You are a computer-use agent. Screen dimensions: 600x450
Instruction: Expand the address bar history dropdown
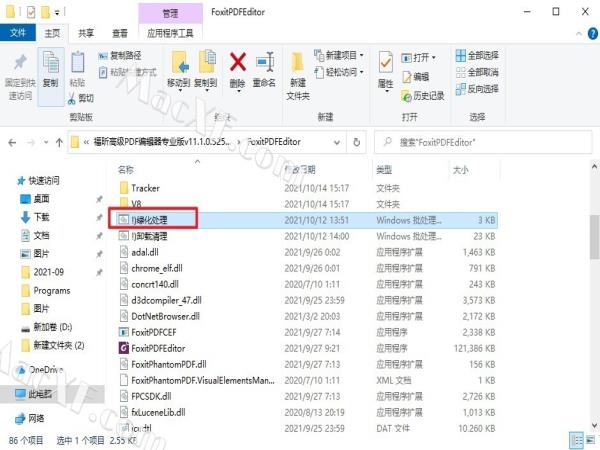point(337,142)
